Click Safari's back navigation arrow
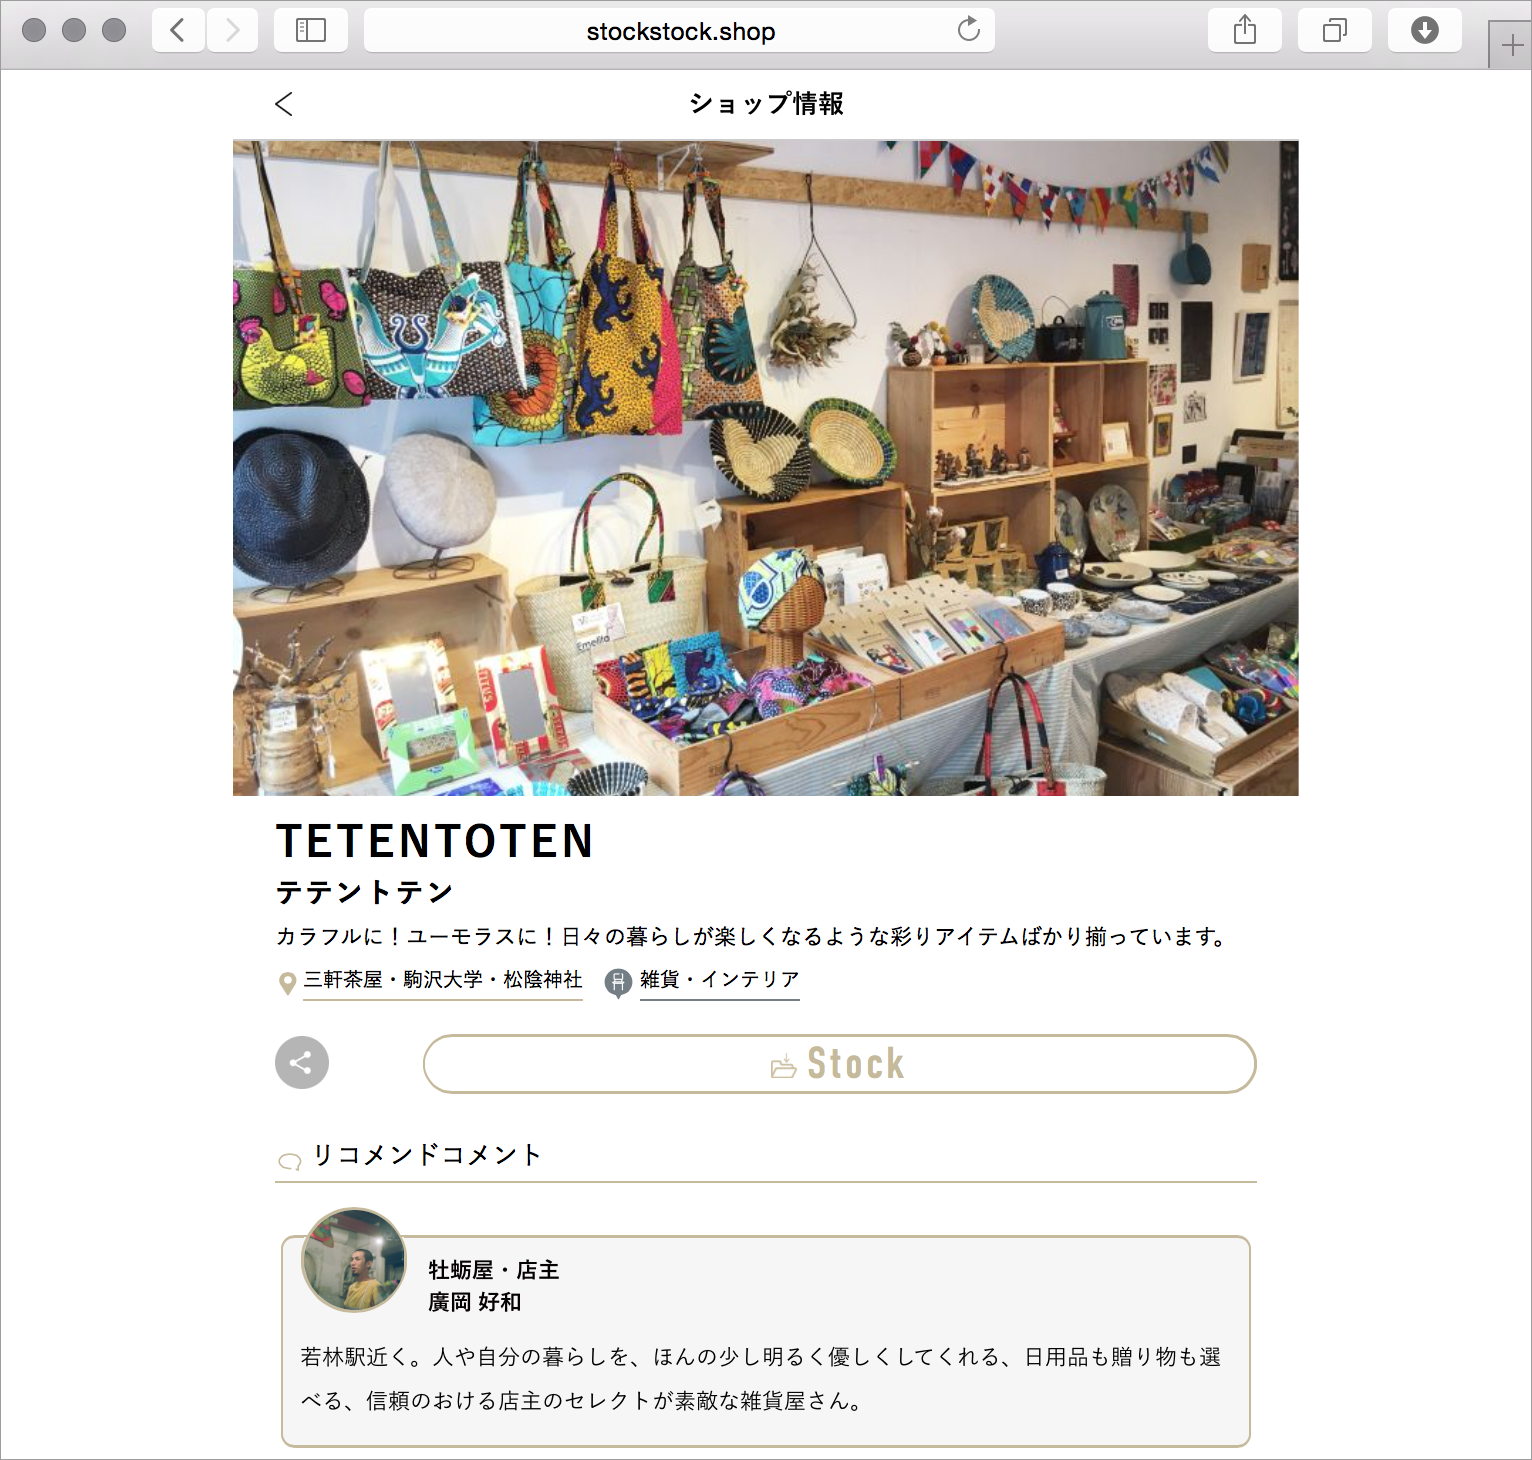 coord(178,30)
